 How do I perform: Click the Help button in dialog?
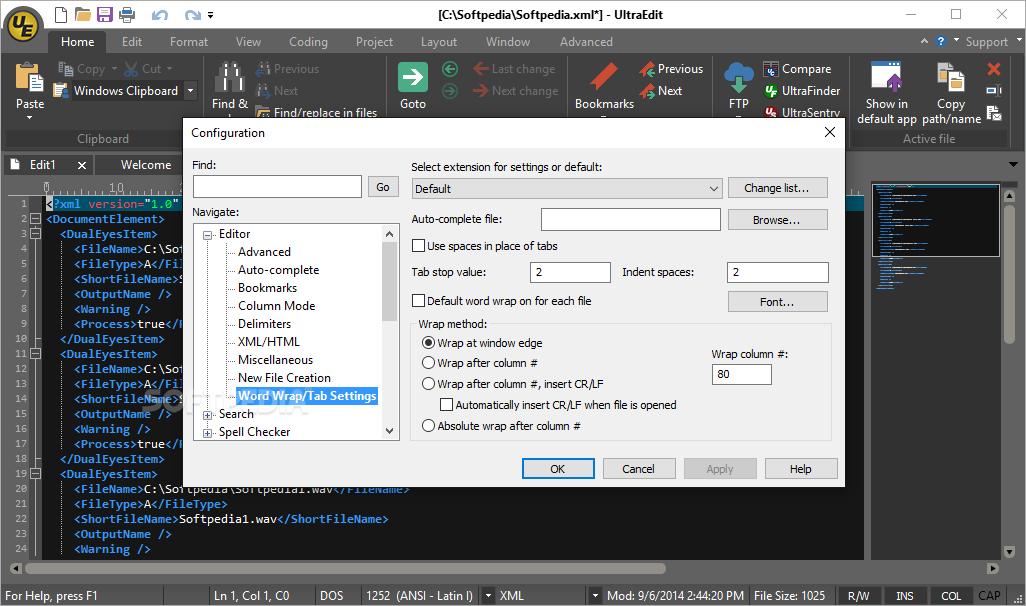pos(800,469)
